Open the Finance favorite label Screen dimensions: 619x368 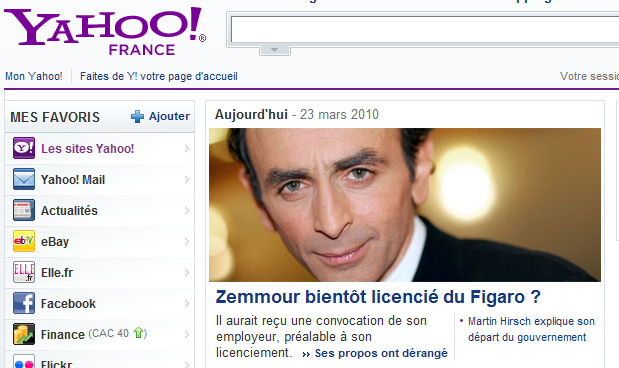point(63,334)
